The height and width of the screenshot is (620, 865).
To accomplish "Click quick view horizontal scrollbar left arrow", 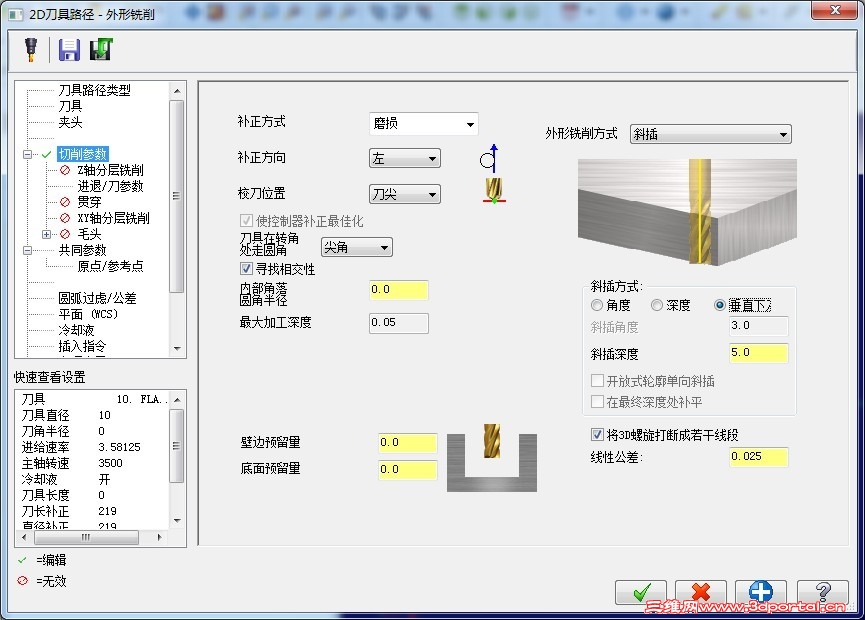I will 24,537.
